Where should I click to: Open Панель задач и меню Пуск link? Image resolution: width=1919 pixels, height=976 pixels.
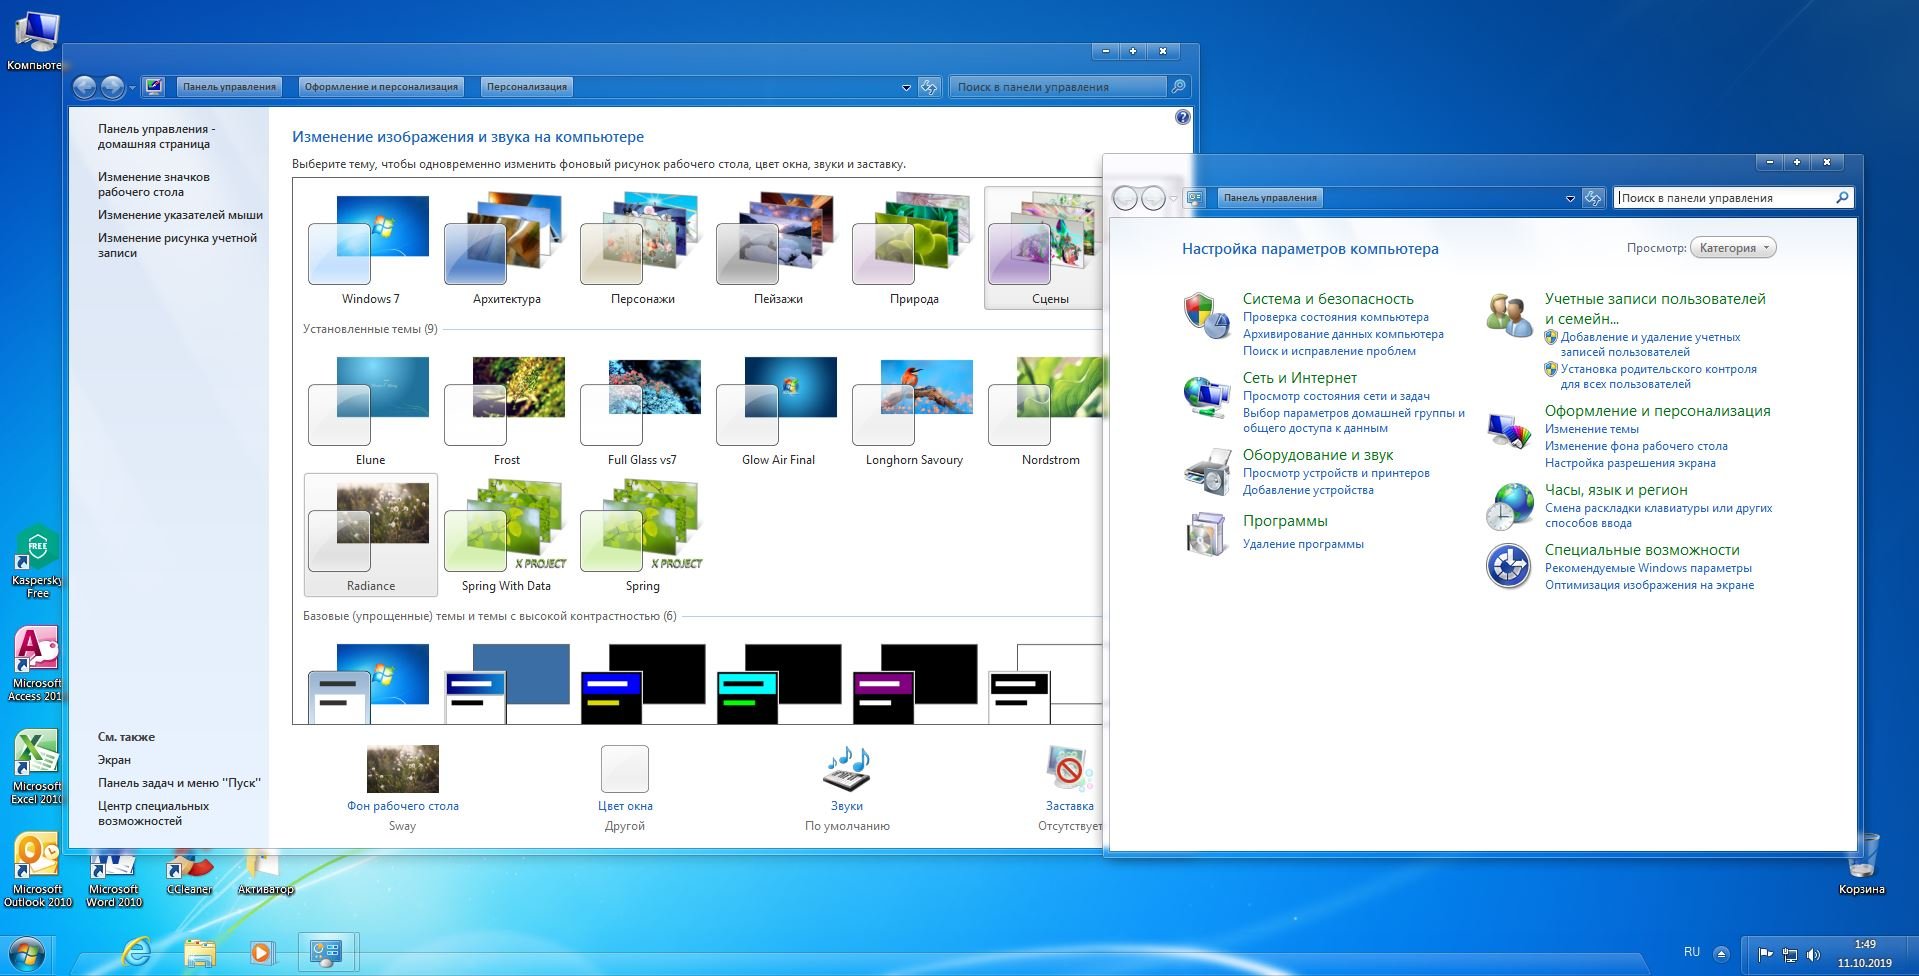[x=179, y=783]
